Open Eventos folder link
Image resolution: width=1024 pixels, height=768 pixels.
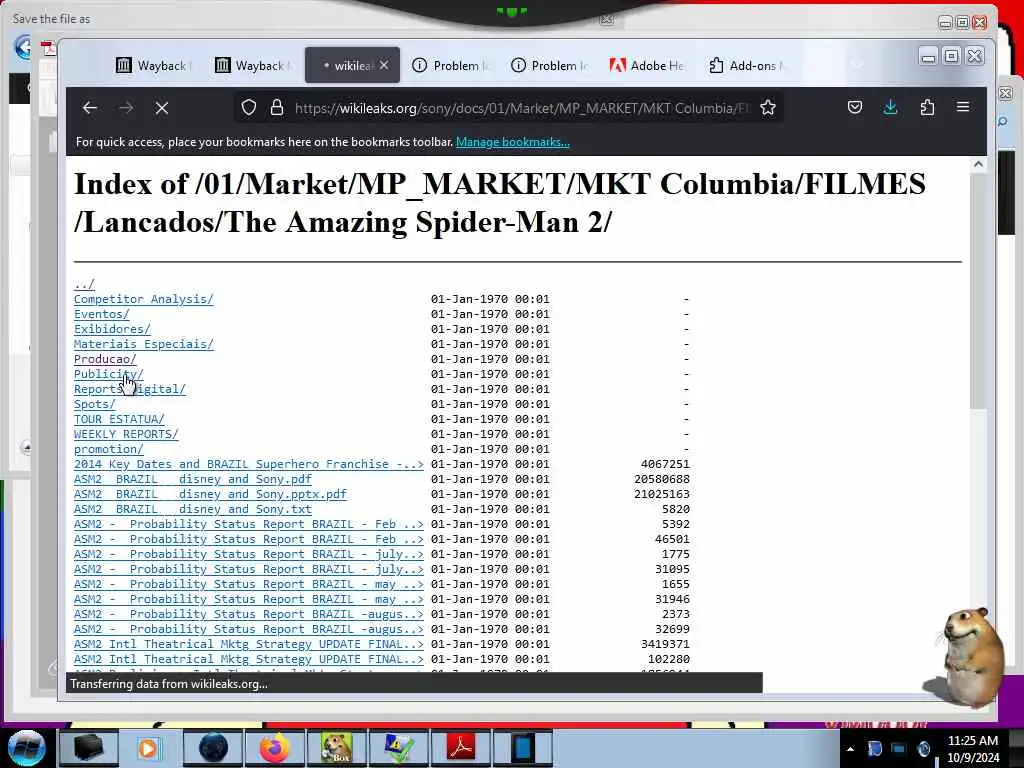point(101,314)
